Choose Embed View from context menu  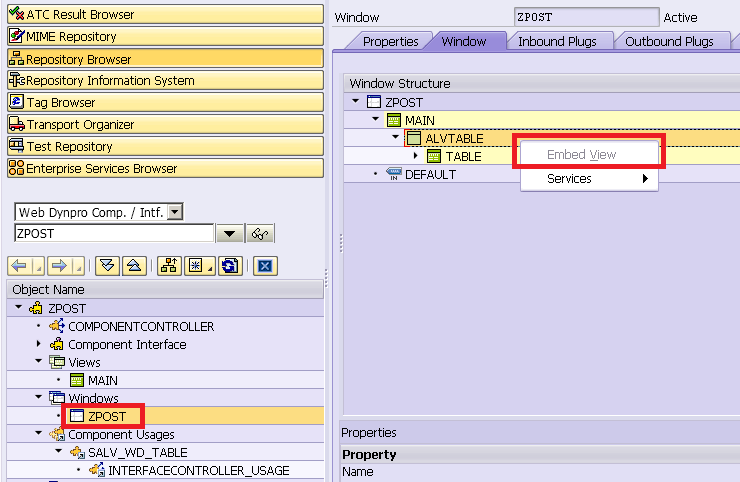[589, 154]
